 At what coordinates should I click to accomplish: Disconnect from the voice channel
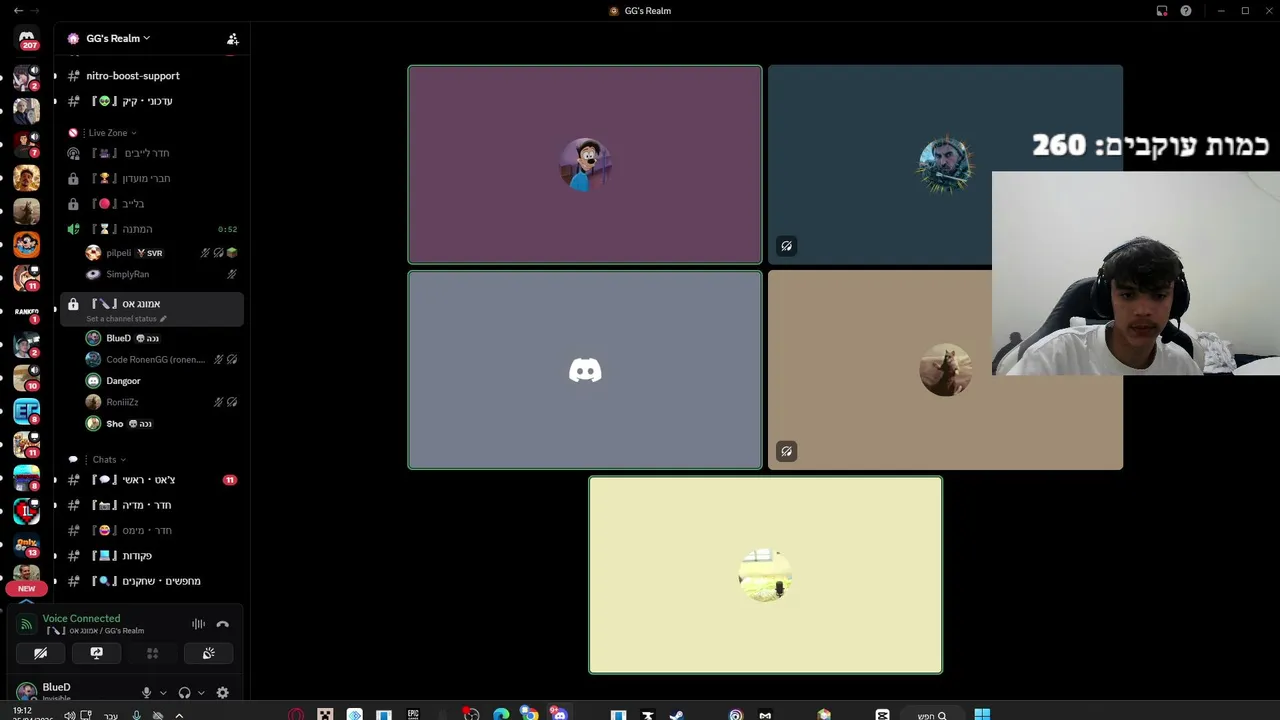pyautogui.click(x=222, y=624)
